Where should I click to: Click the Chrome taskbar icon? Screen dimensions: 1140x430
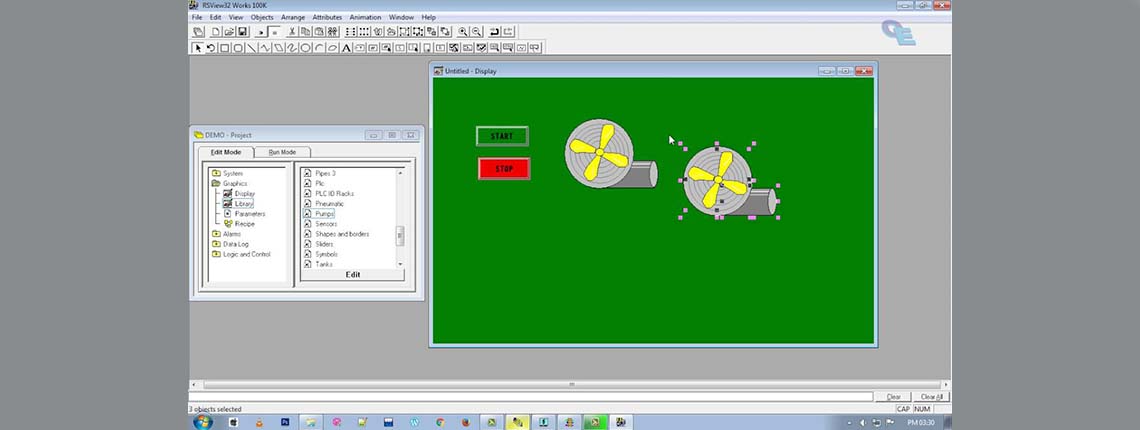pyautogui.click(x=440, y=422)
